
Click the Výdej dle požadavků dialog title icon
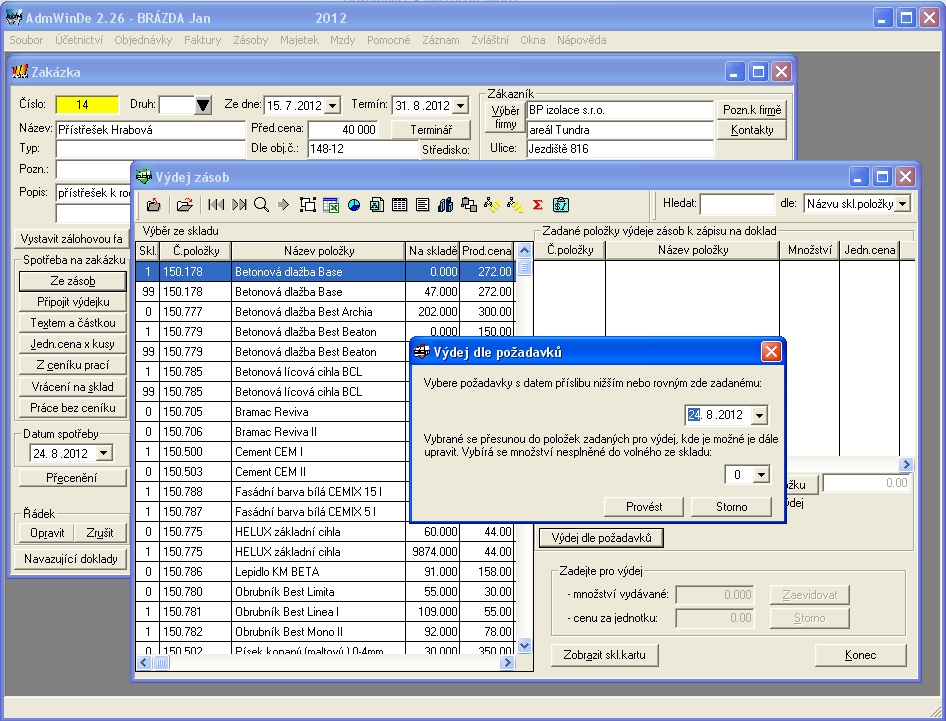[422, 352]
